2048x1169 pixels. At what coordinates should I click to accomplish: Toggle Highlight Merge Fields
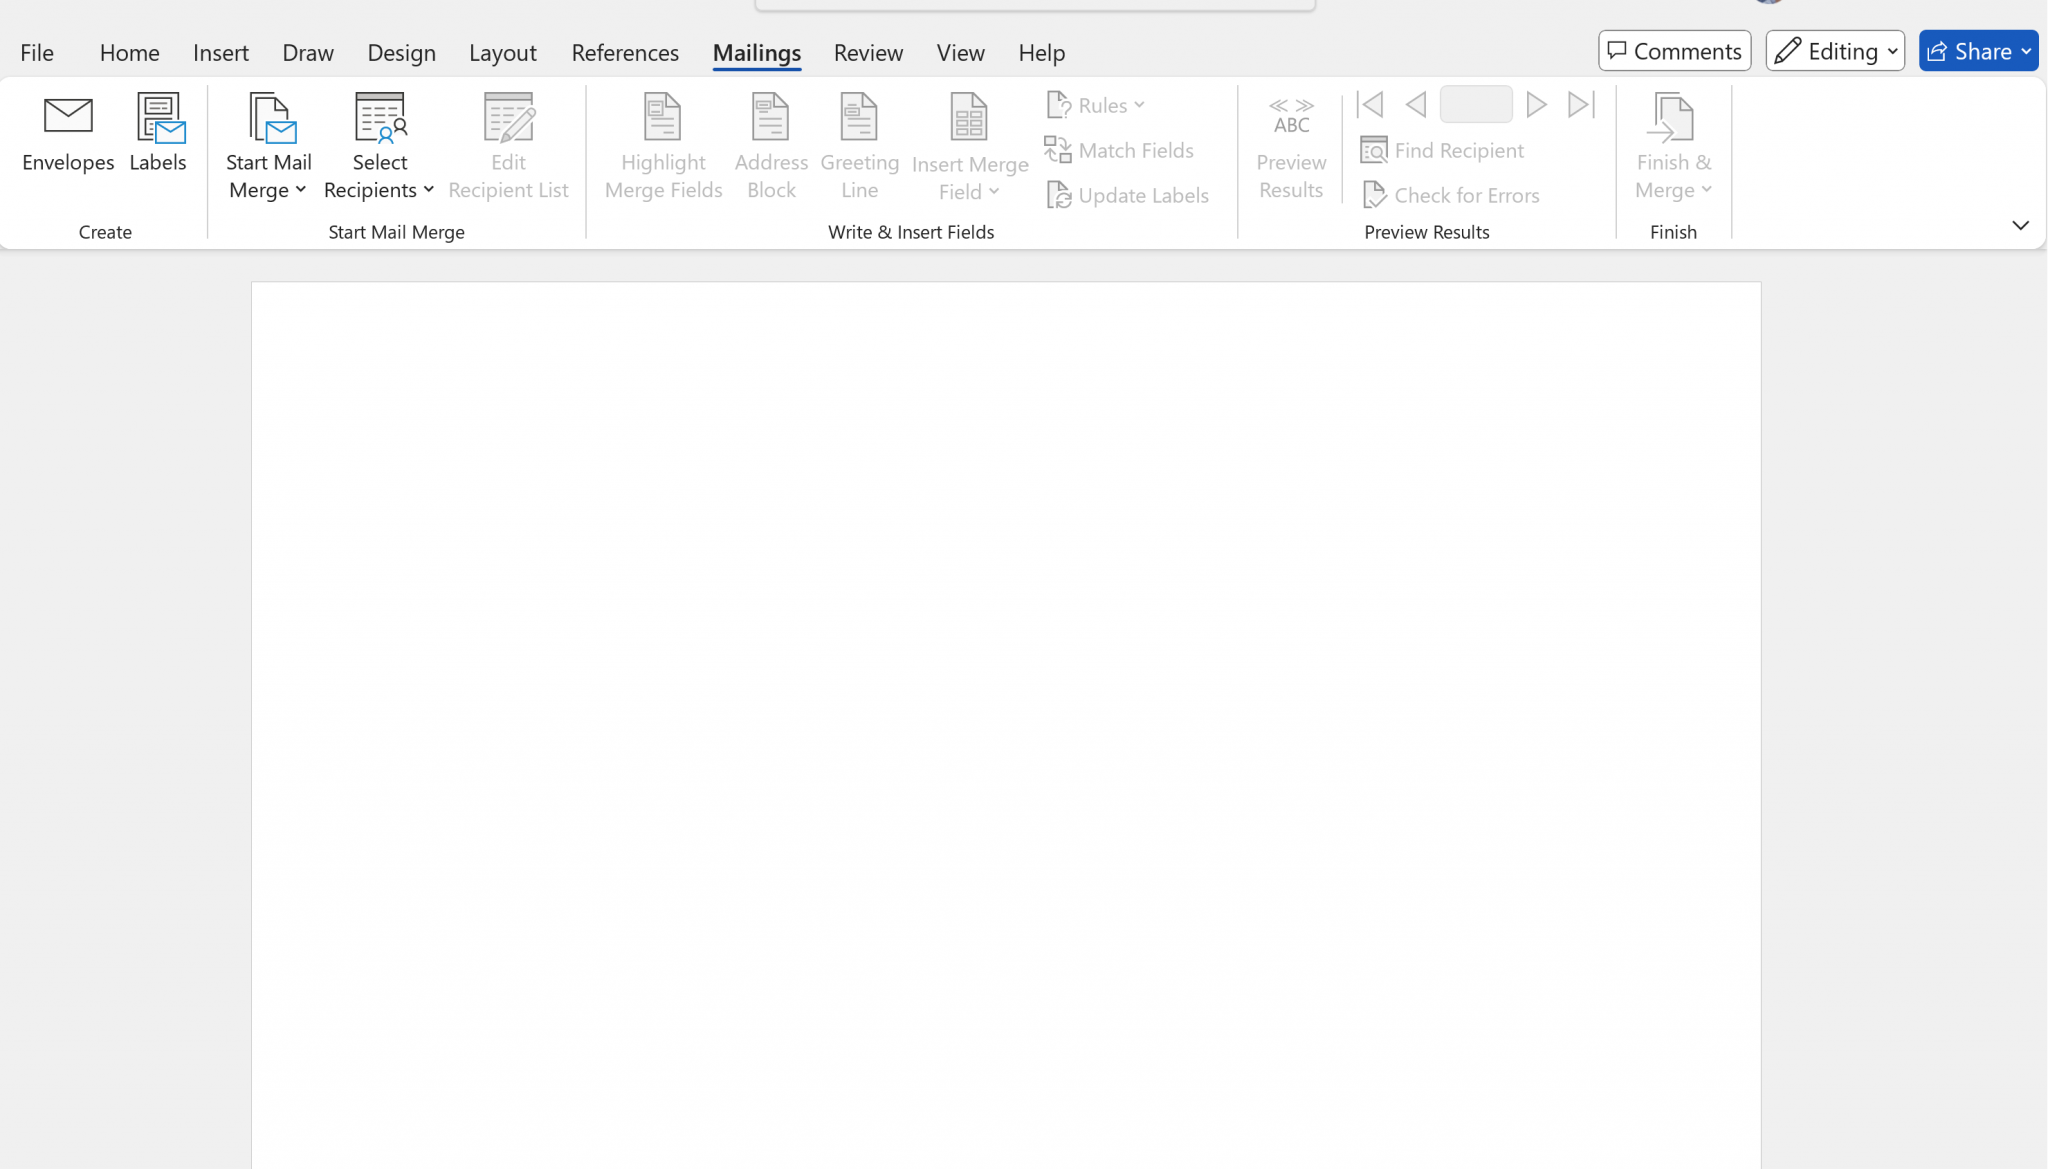click(x=663, y=147)
